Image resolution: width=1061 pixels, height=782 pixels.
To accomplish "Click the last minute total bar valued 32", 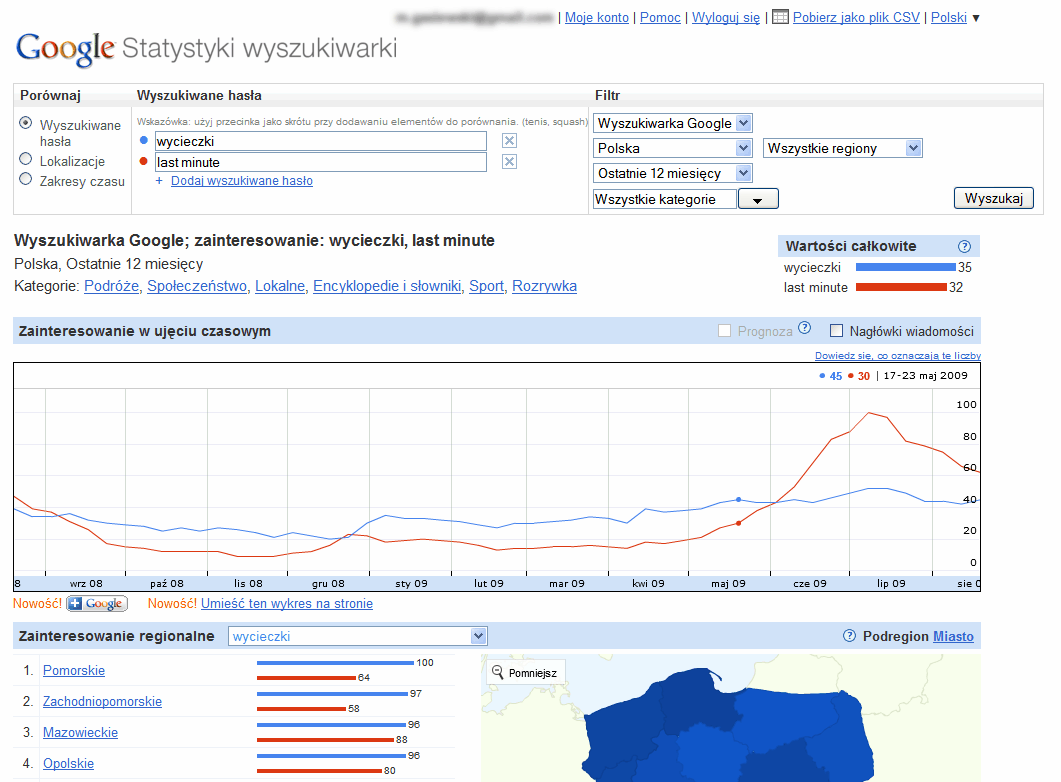I will click(901, 287).
